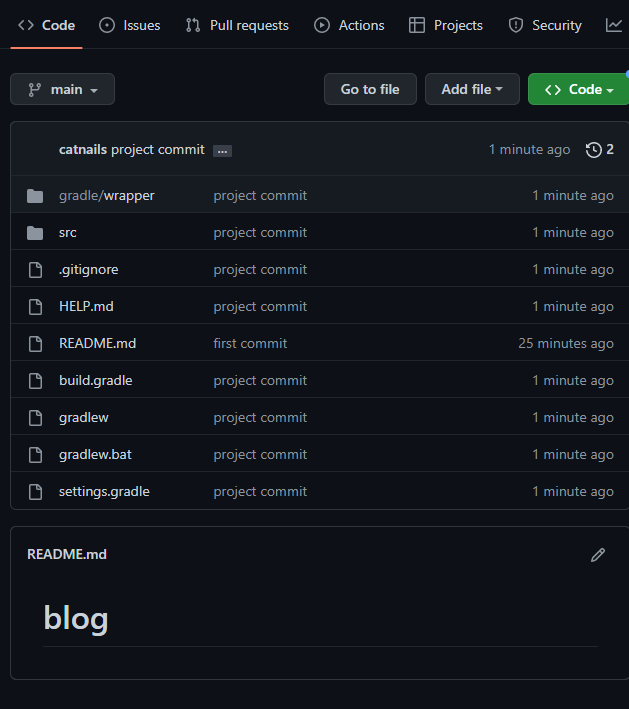Open the .gitignore file
Screen dimensions: 629x709
click(89, 270)
